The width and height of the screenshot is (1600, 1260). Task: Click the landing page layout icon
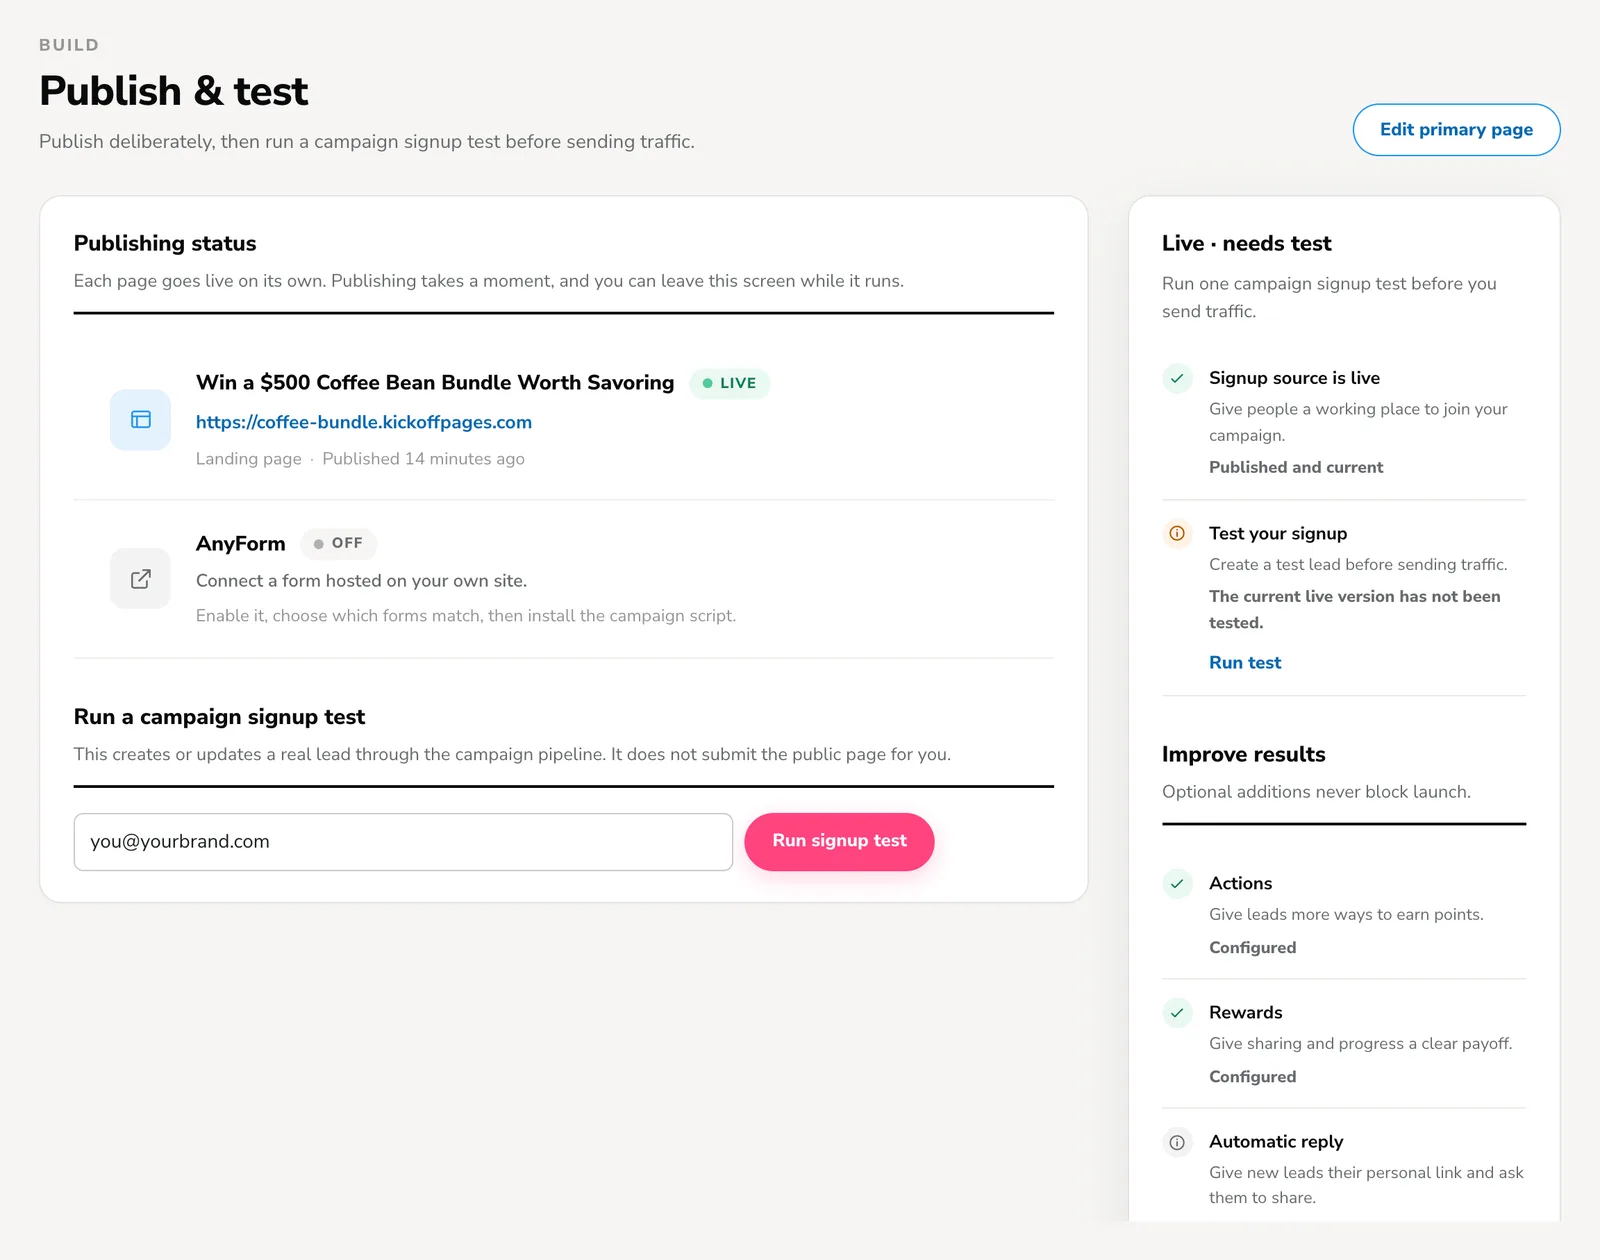click(141, 420)
